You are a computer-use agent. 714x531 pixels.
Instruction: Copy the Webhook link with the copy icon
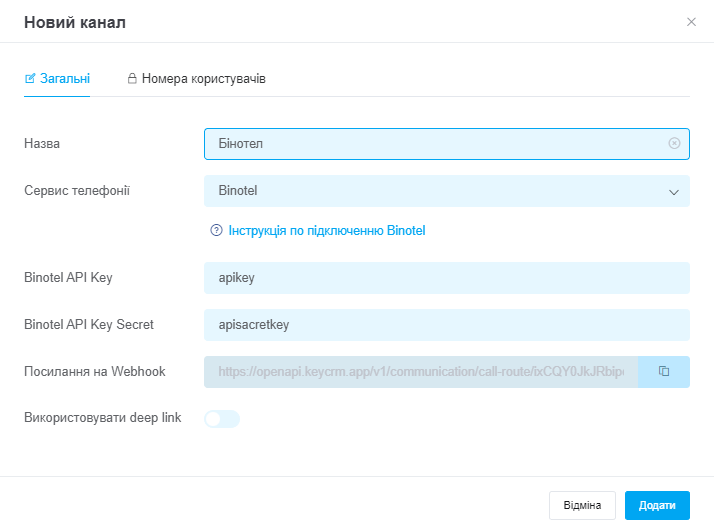pyautogui.click(x=664, y=372)
